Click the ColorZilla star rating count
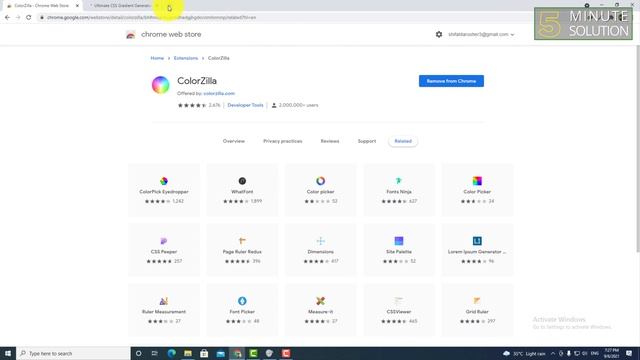 click(214, 105)
